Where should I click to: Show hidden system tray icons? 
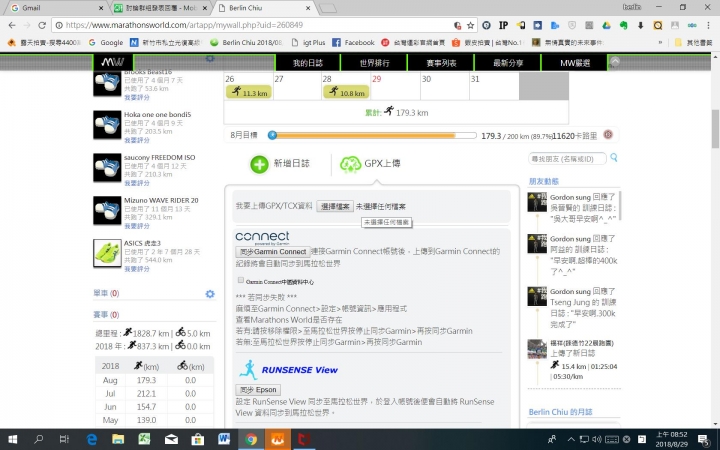coord(571,439)
